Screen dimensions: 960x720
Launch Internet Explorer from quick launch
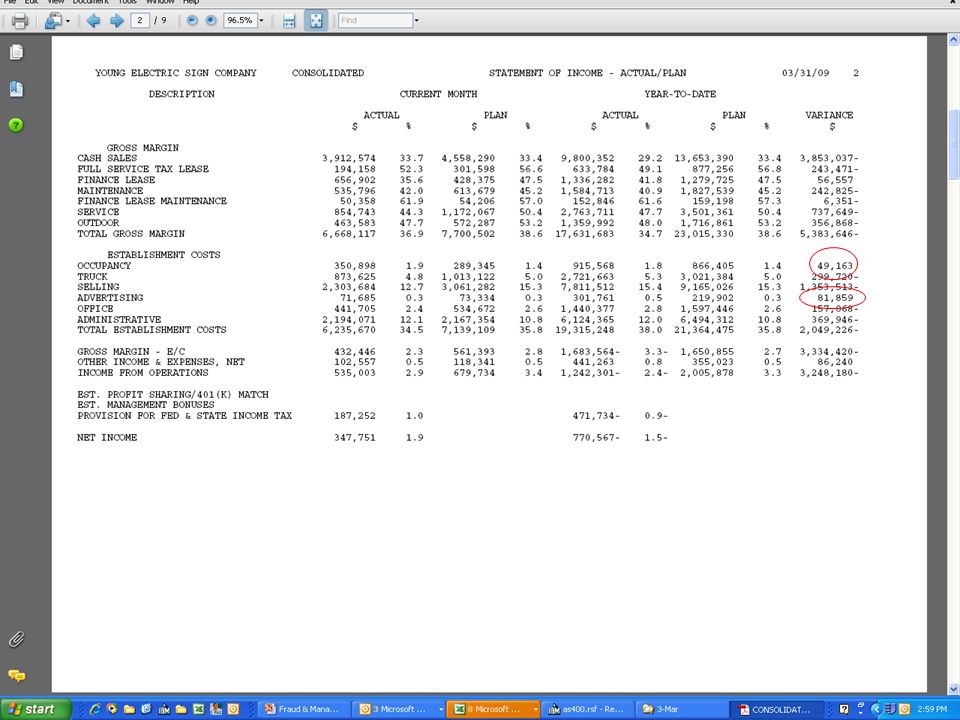[x=95, y=709]
